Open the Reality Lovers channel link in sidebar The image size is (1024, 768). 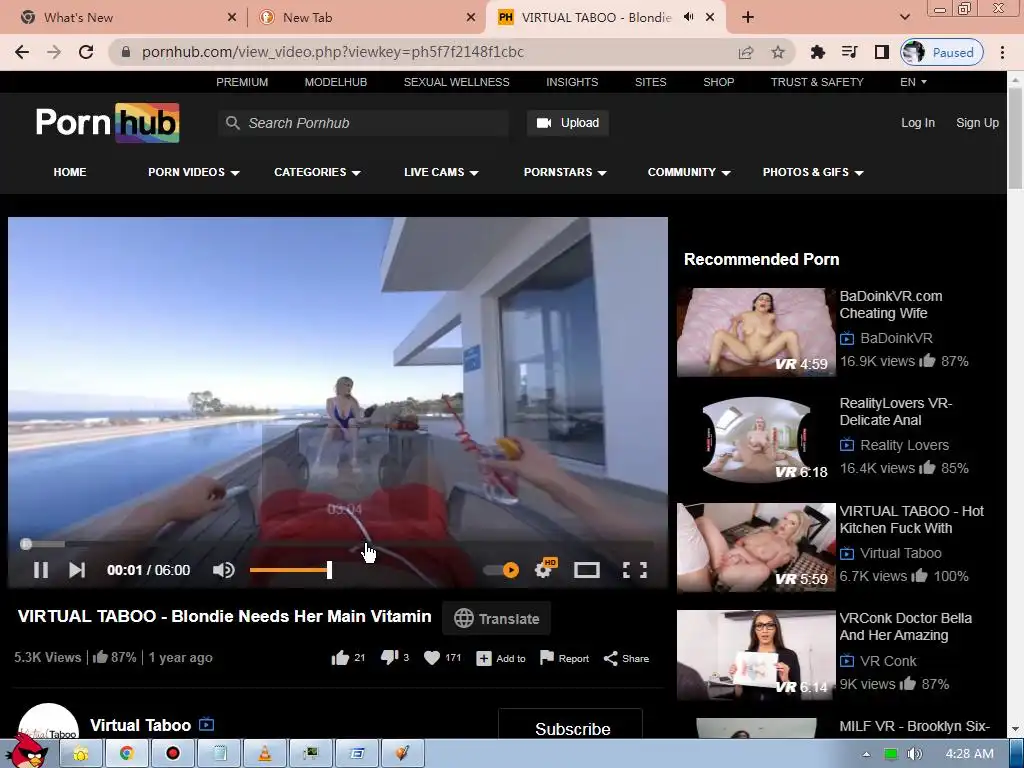904,445
